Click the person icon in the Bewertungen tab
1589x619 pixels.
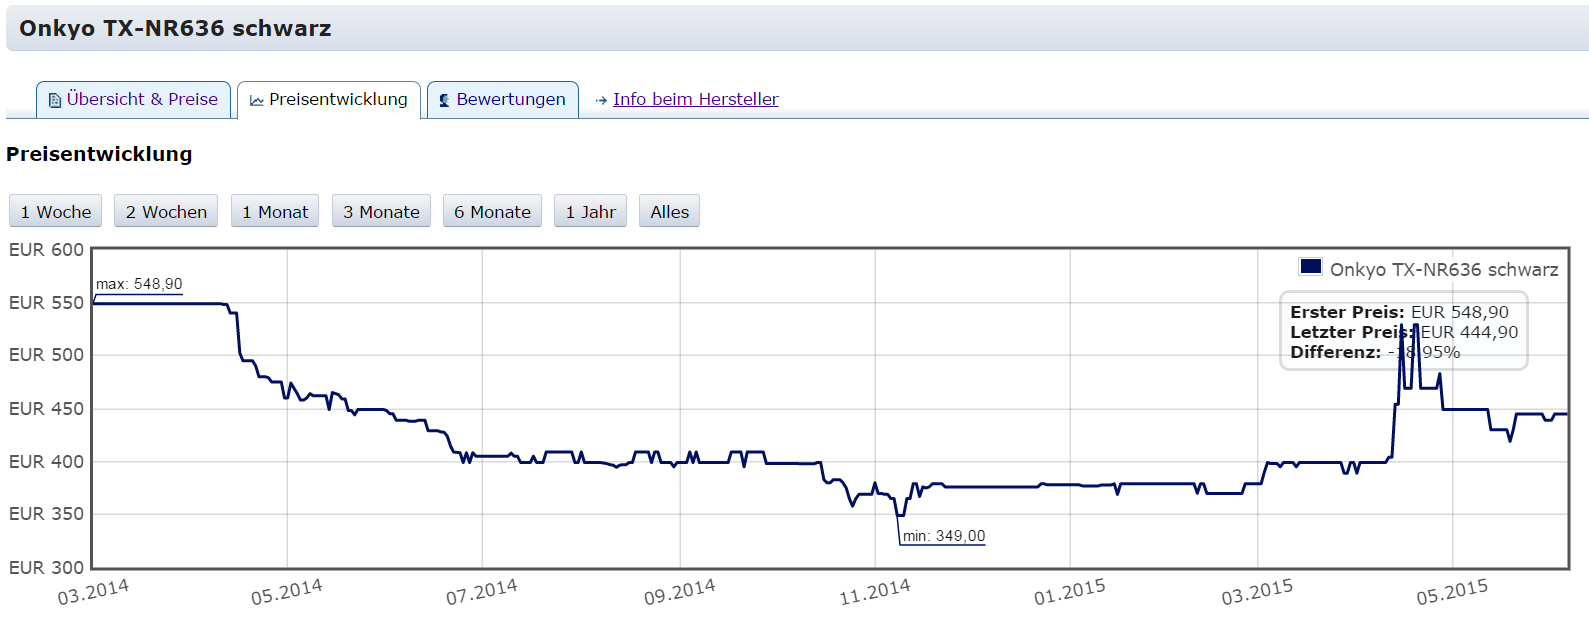coord(445,100)
